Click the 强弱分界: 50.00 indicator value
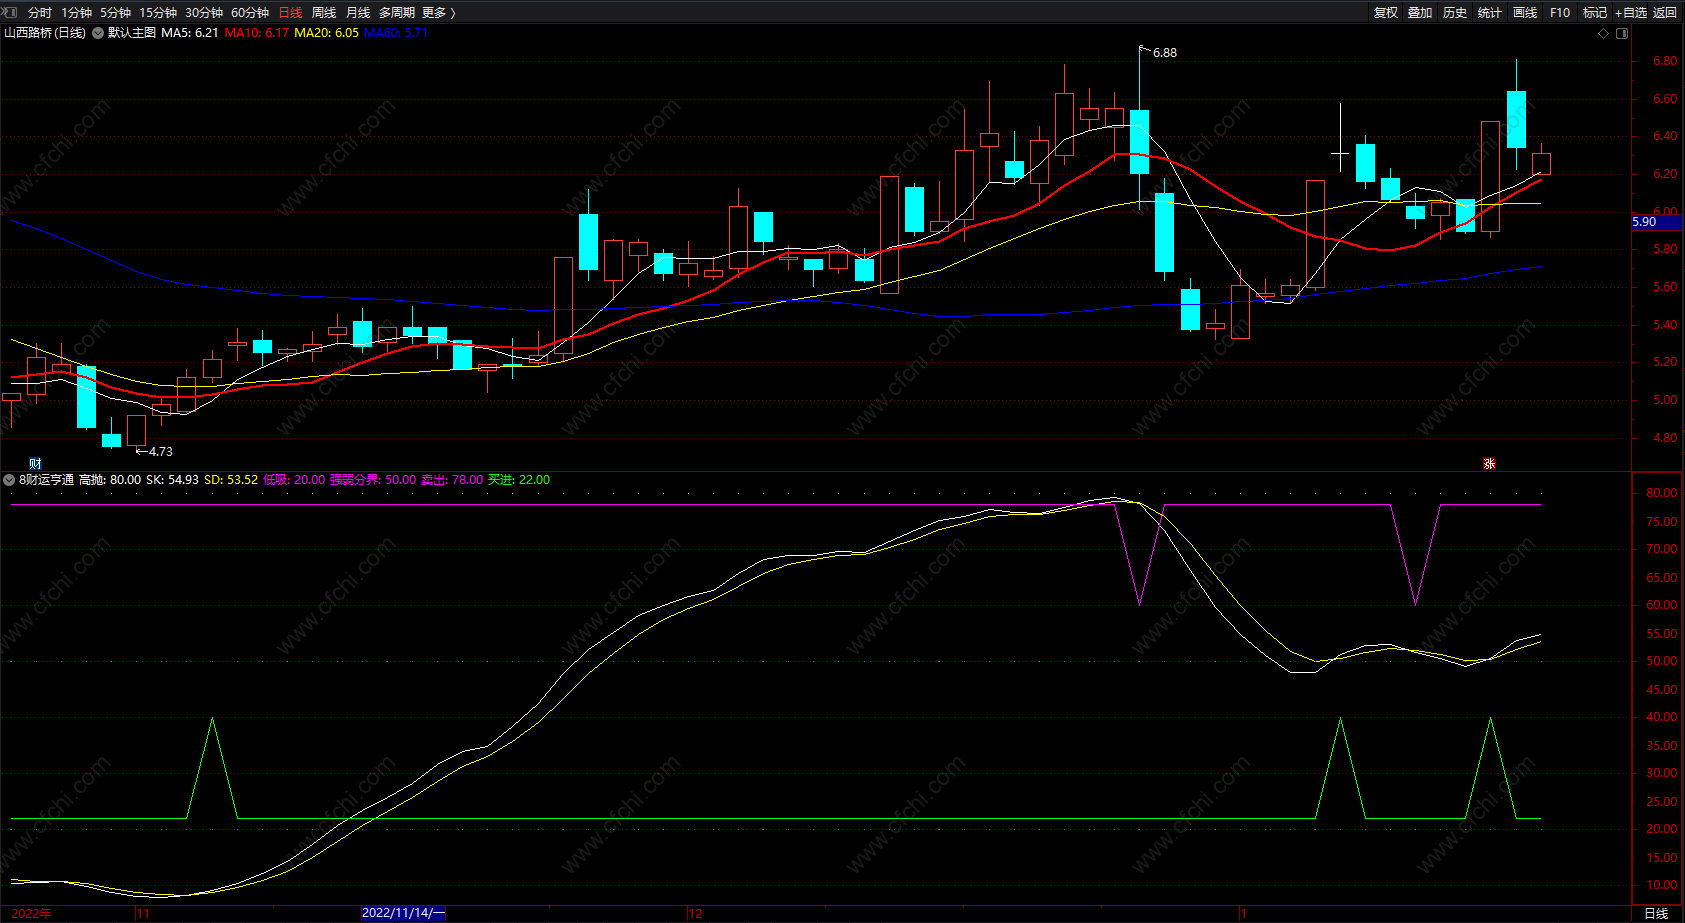 pos(373,480)
